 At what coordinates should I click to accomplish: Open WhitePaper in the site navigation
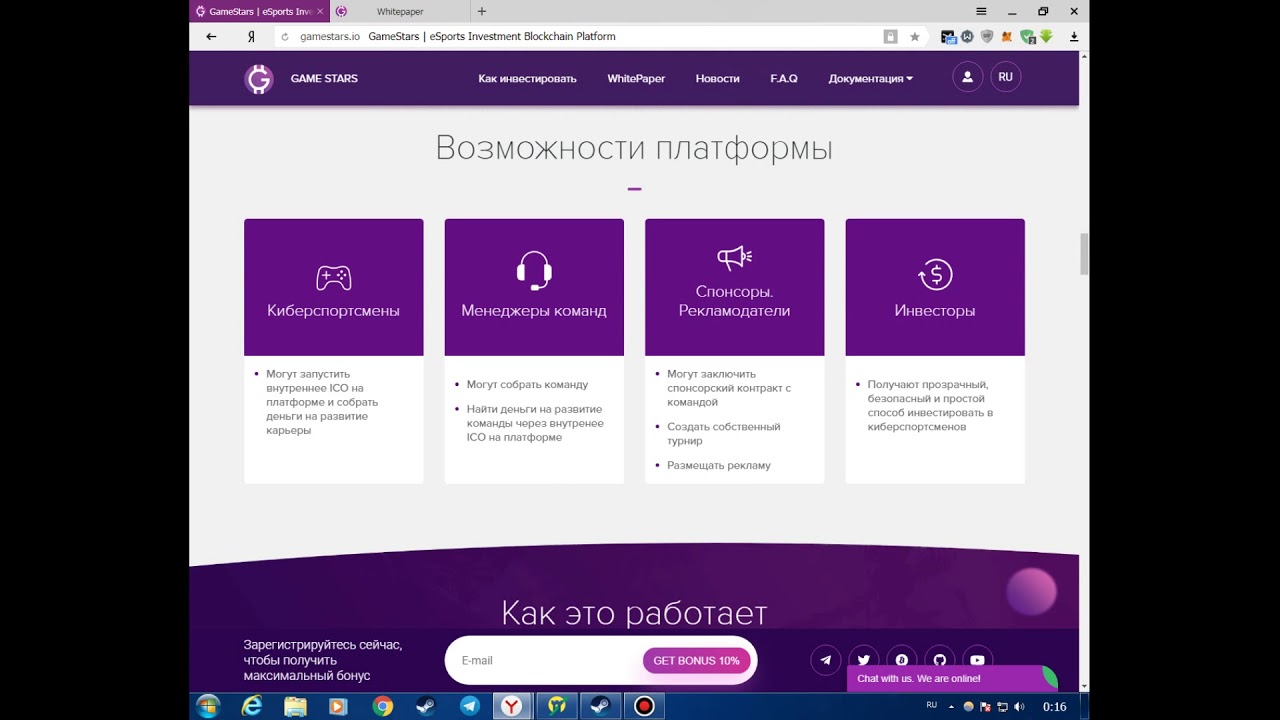[636, 79]
